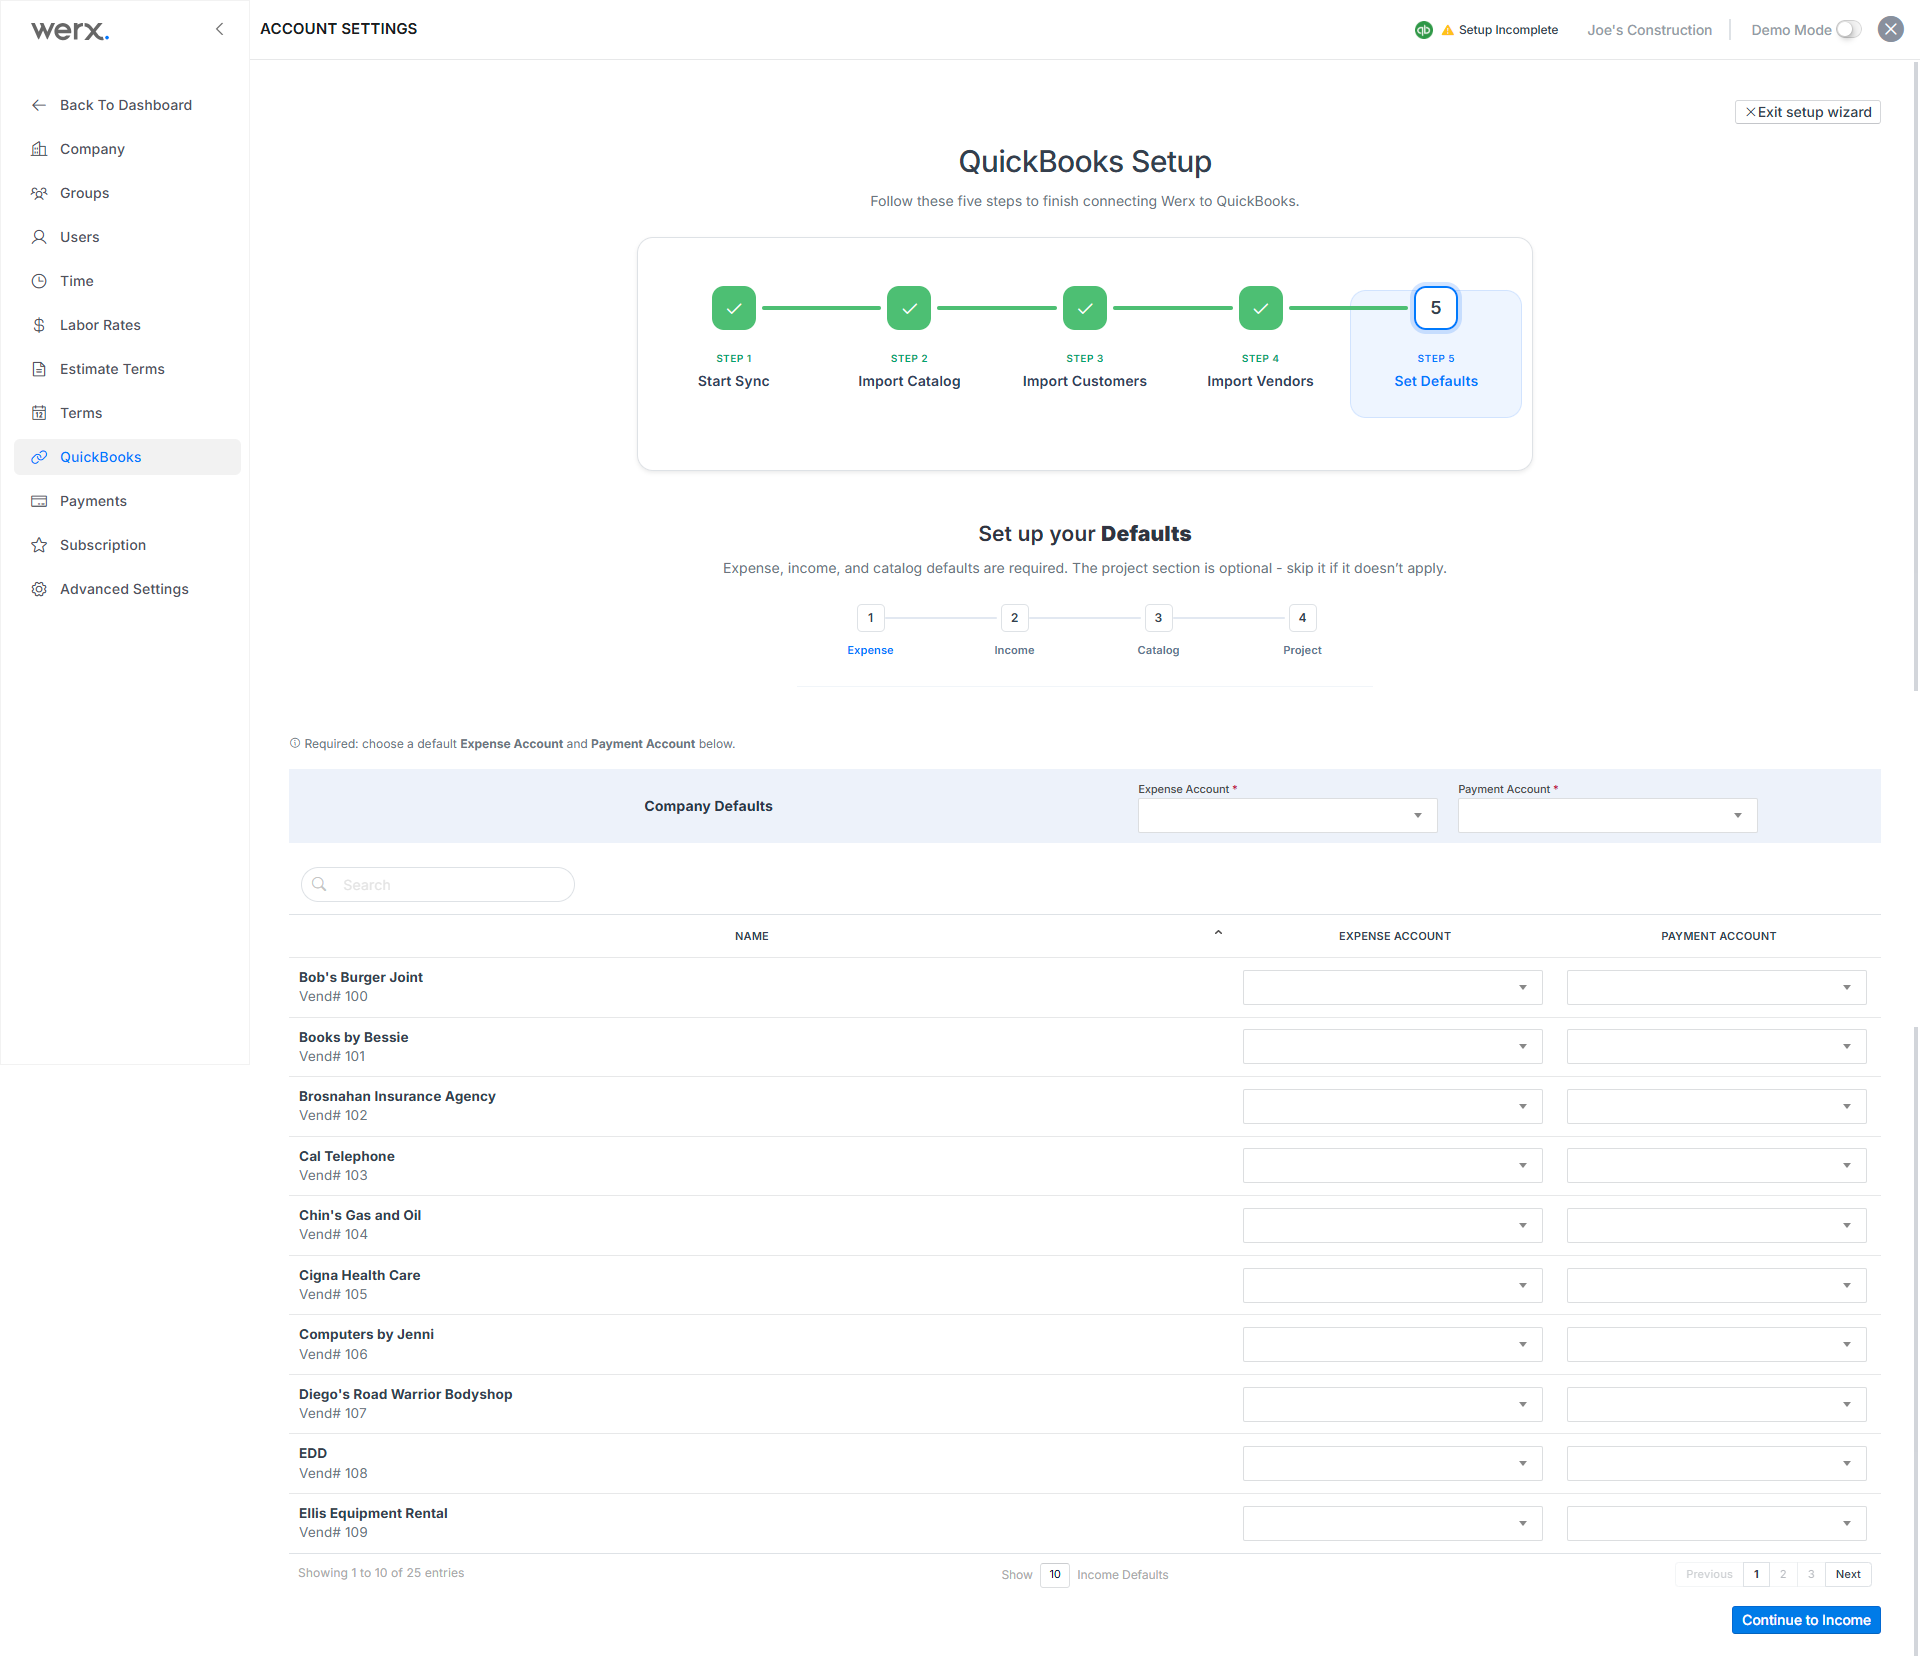Click the Company building icon
This screenshot has width=1920, height=1658.
[39, 149]
